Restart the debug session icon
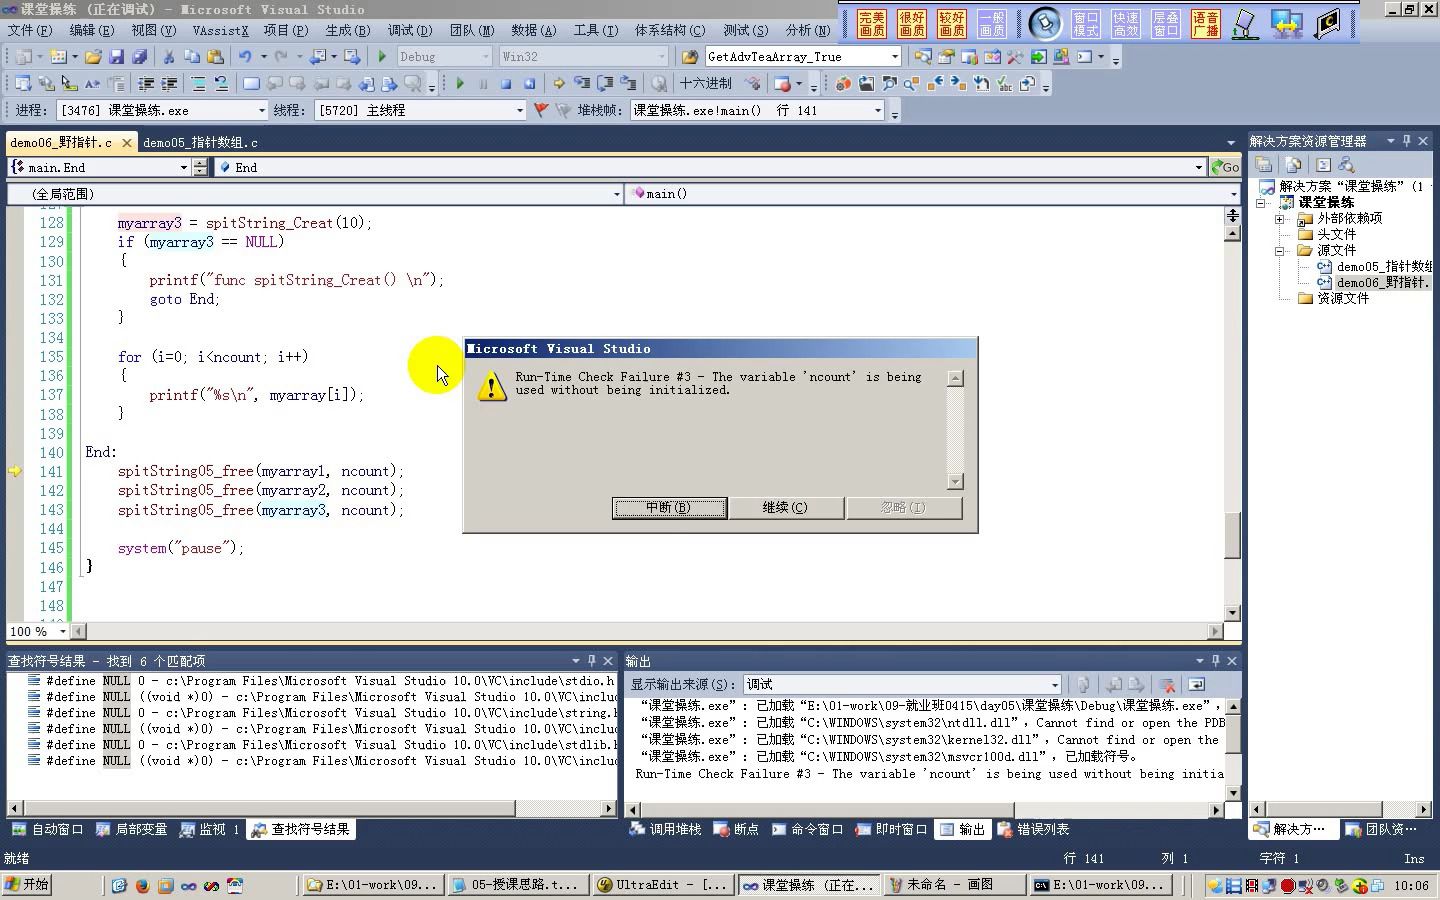Image resolution: width=1440 pixels, height=900 pixels. 529,83
